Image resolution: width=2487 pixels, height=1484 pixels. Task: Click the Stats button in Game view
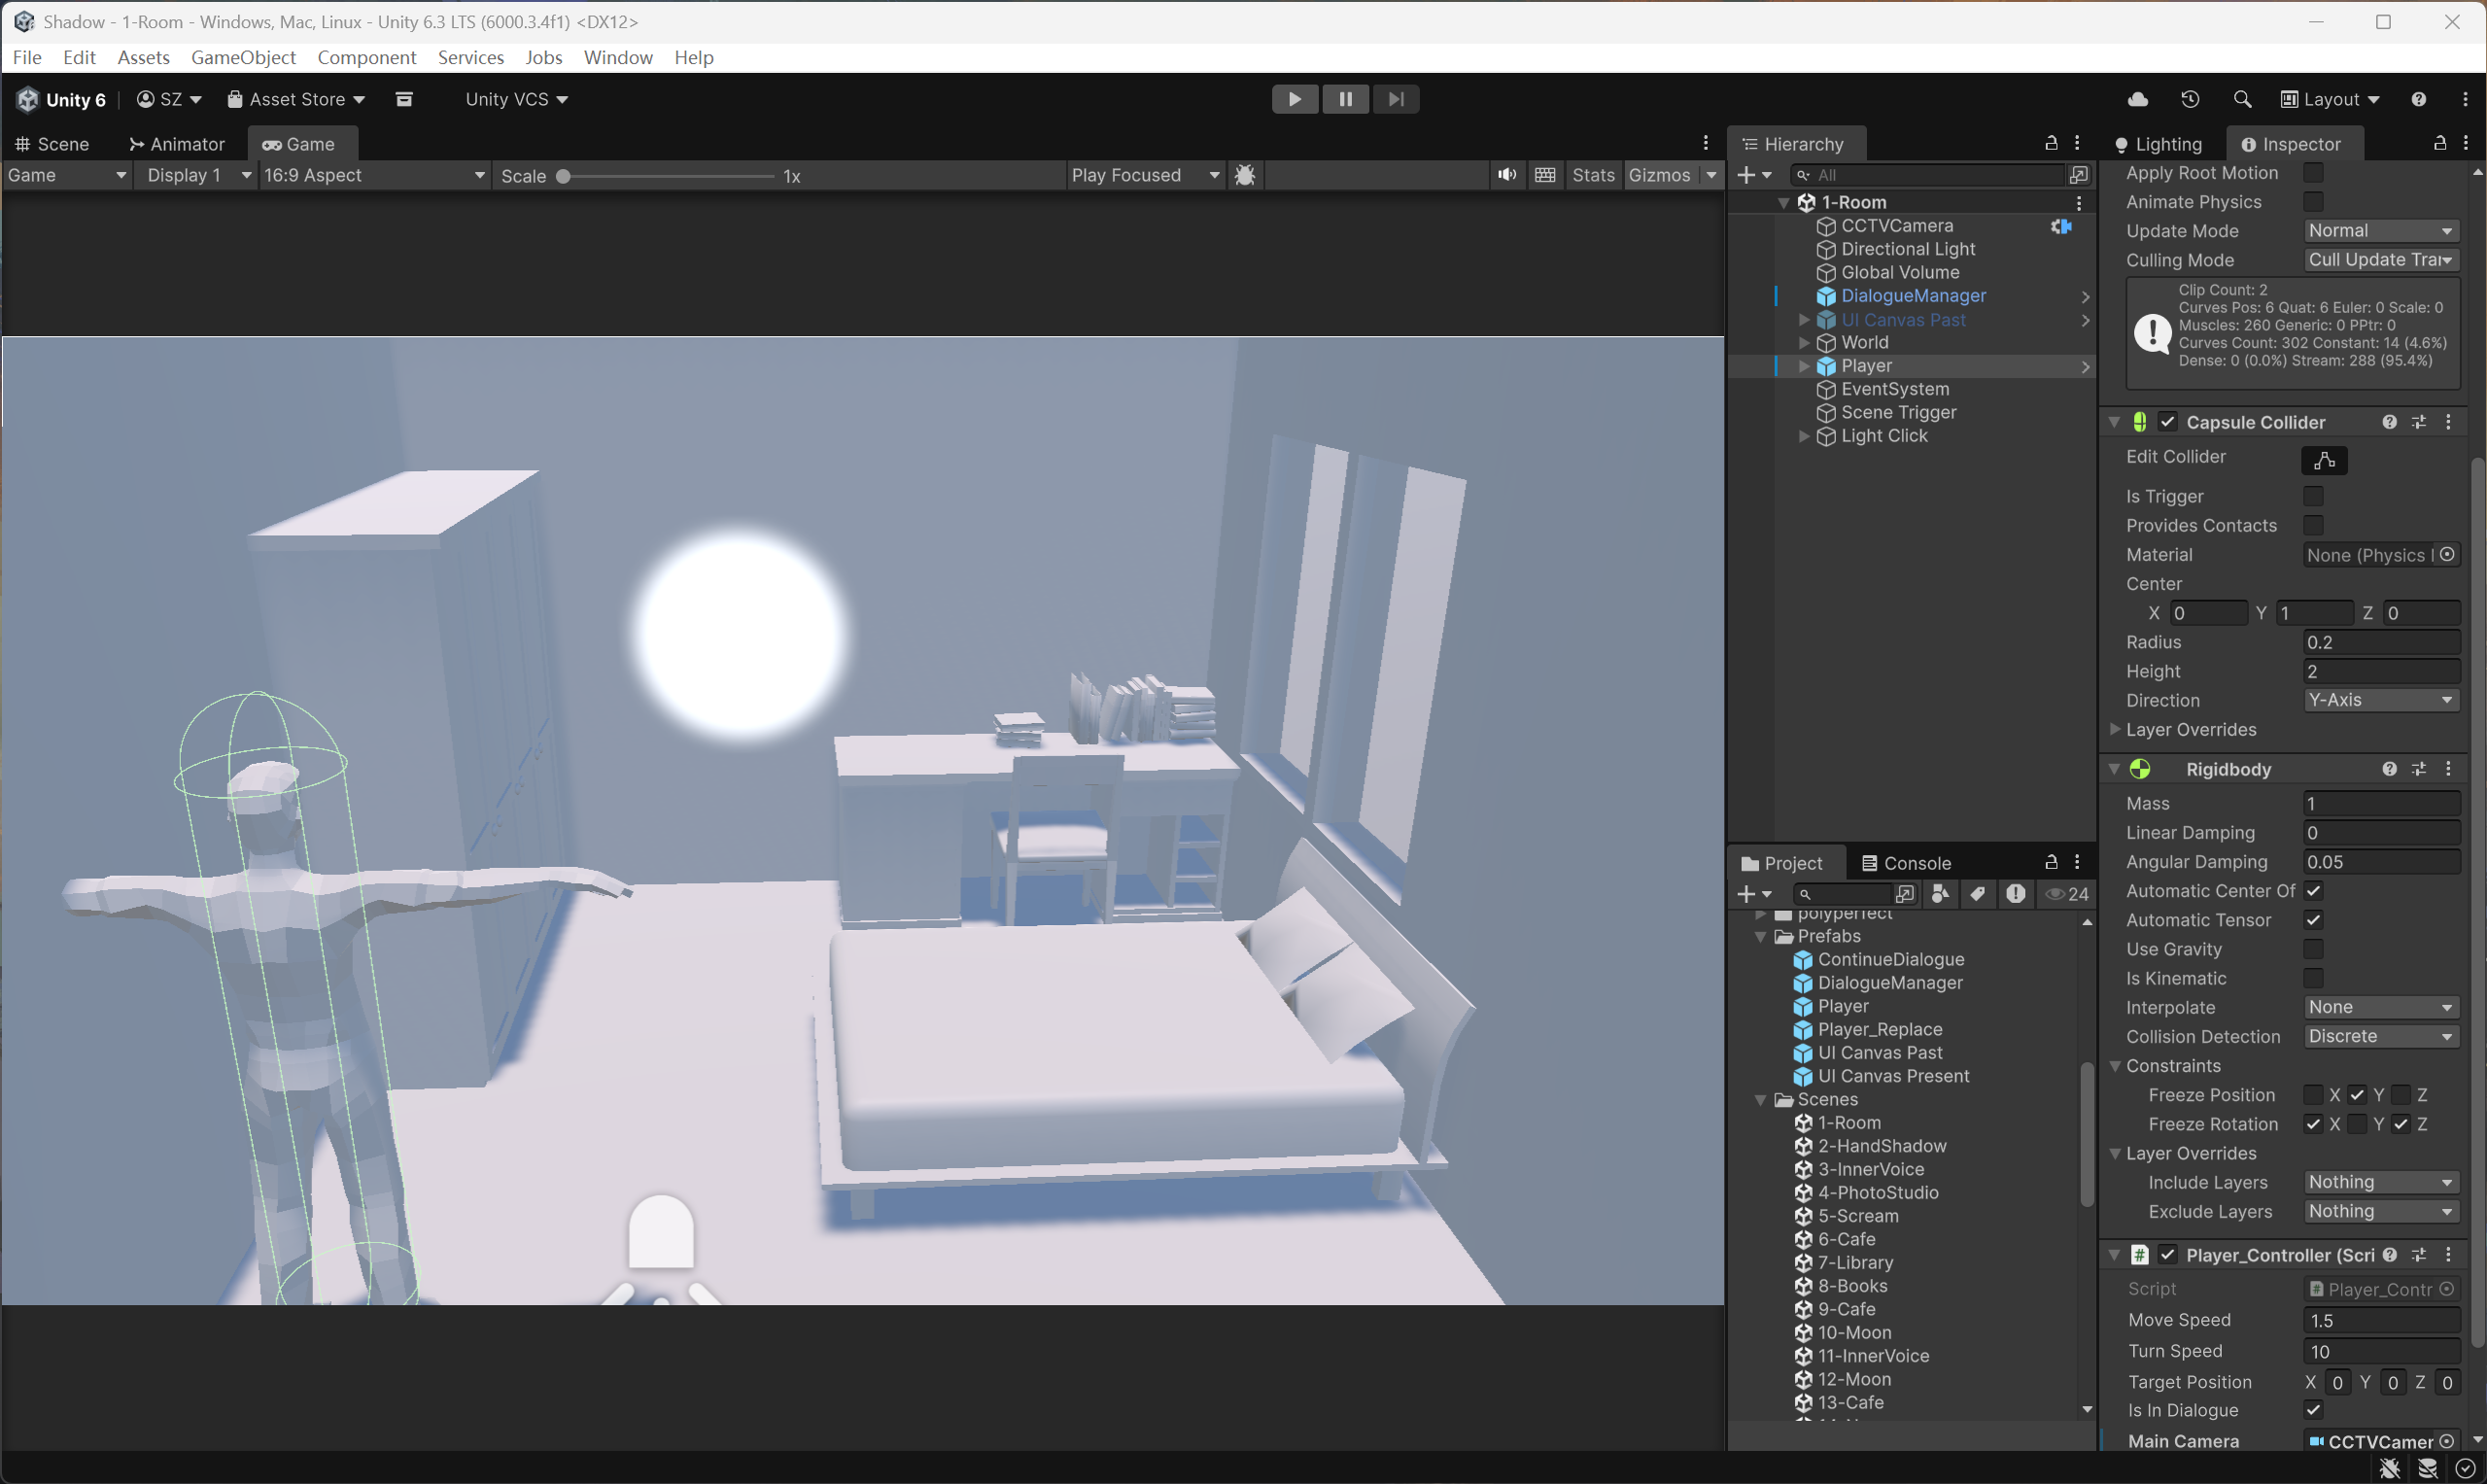pos(1592,175)
